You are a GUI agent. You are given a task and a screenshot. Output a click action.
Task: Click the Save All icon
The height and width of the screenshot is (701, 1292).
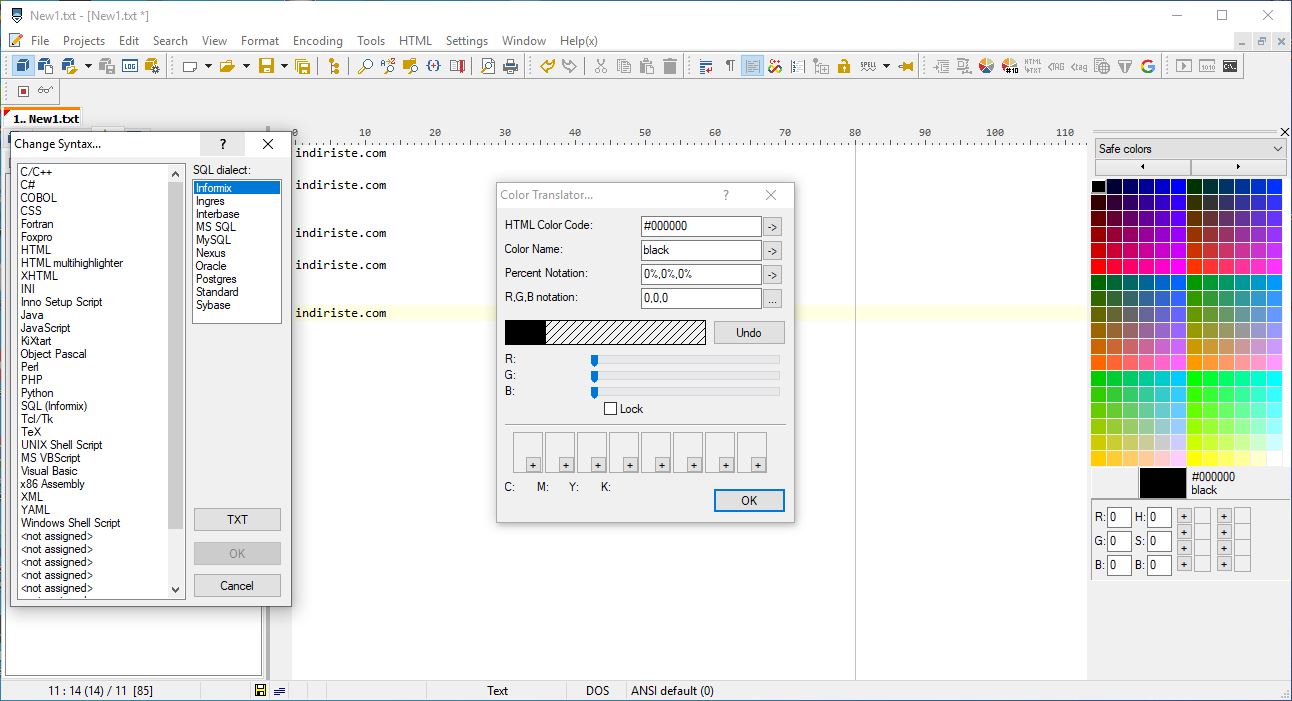coord(303,66)
